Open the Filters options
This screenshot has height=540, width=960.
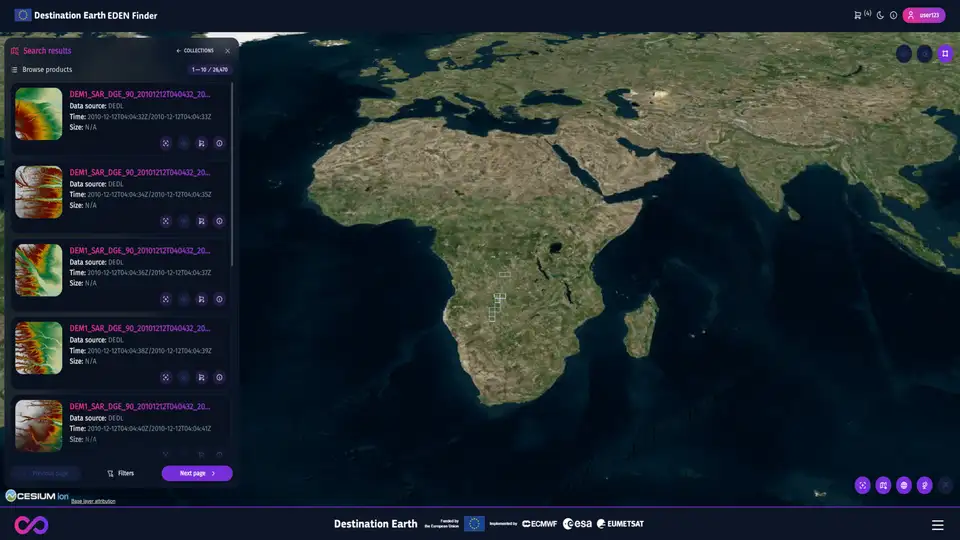tap(120, 473)
